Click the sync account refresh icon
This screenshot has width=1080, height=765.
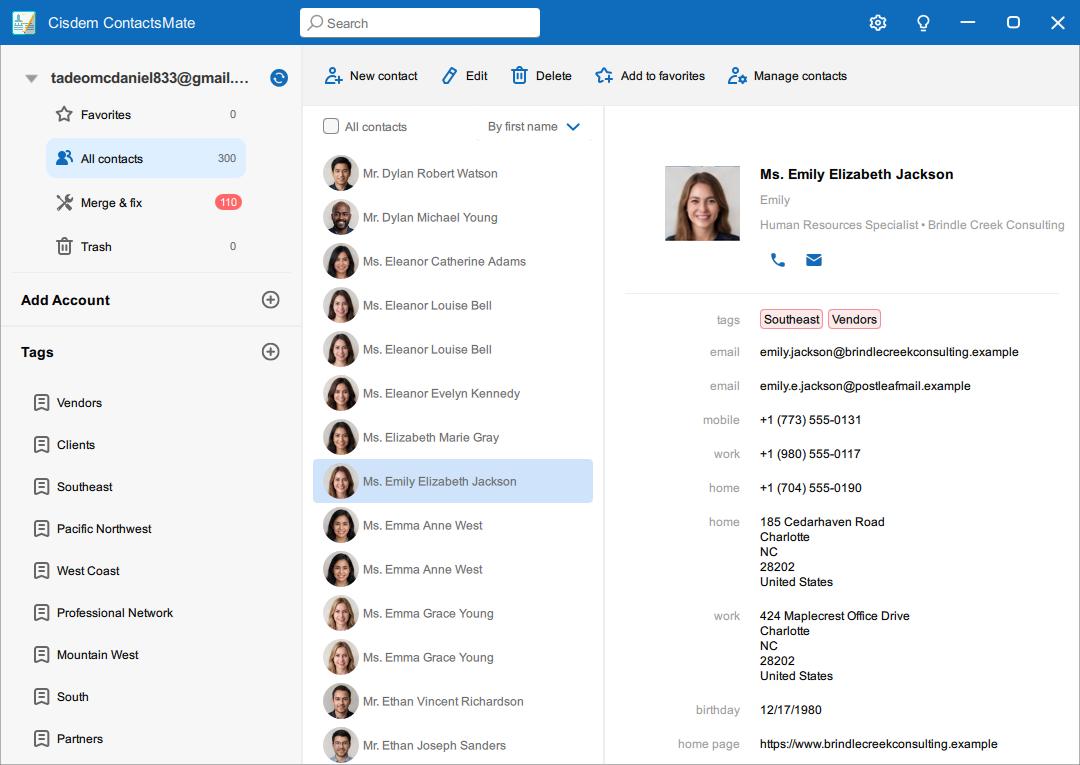tap(279, 78)
